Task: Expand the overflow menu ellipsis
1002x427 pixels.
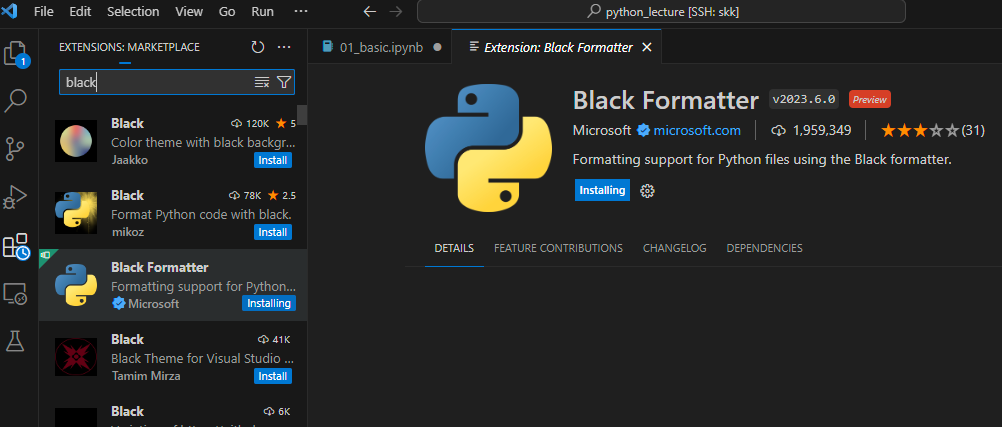Action: (x=300, y=12)
